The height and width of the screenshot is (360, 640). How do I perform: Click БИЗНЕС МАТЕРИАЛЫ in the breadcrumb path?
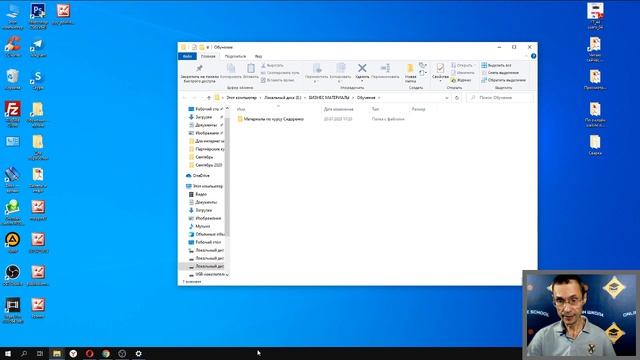click(329, 98)
